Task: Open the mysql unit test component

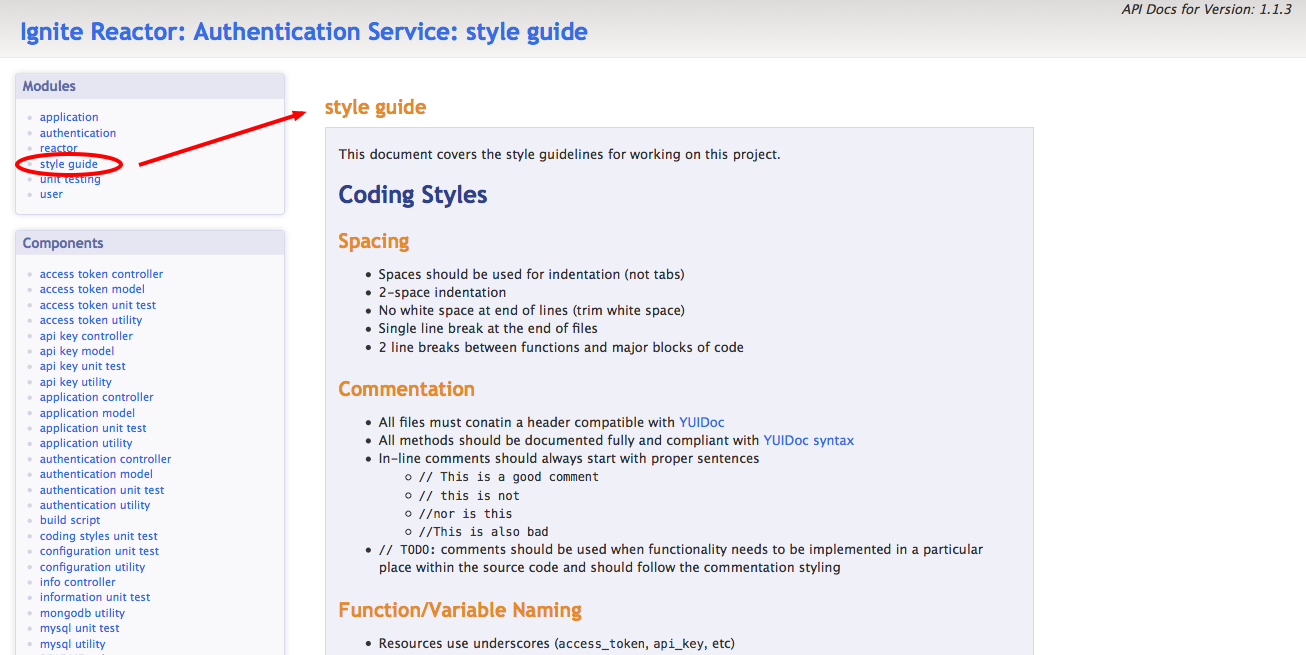Action: [79, 627]
